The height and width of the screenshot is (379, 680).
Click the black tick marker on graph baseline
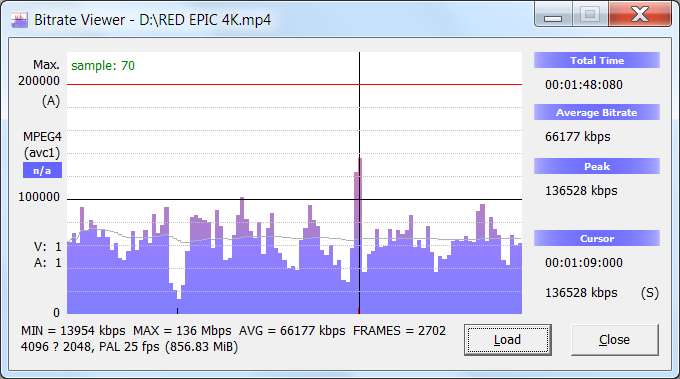point(177,310)
